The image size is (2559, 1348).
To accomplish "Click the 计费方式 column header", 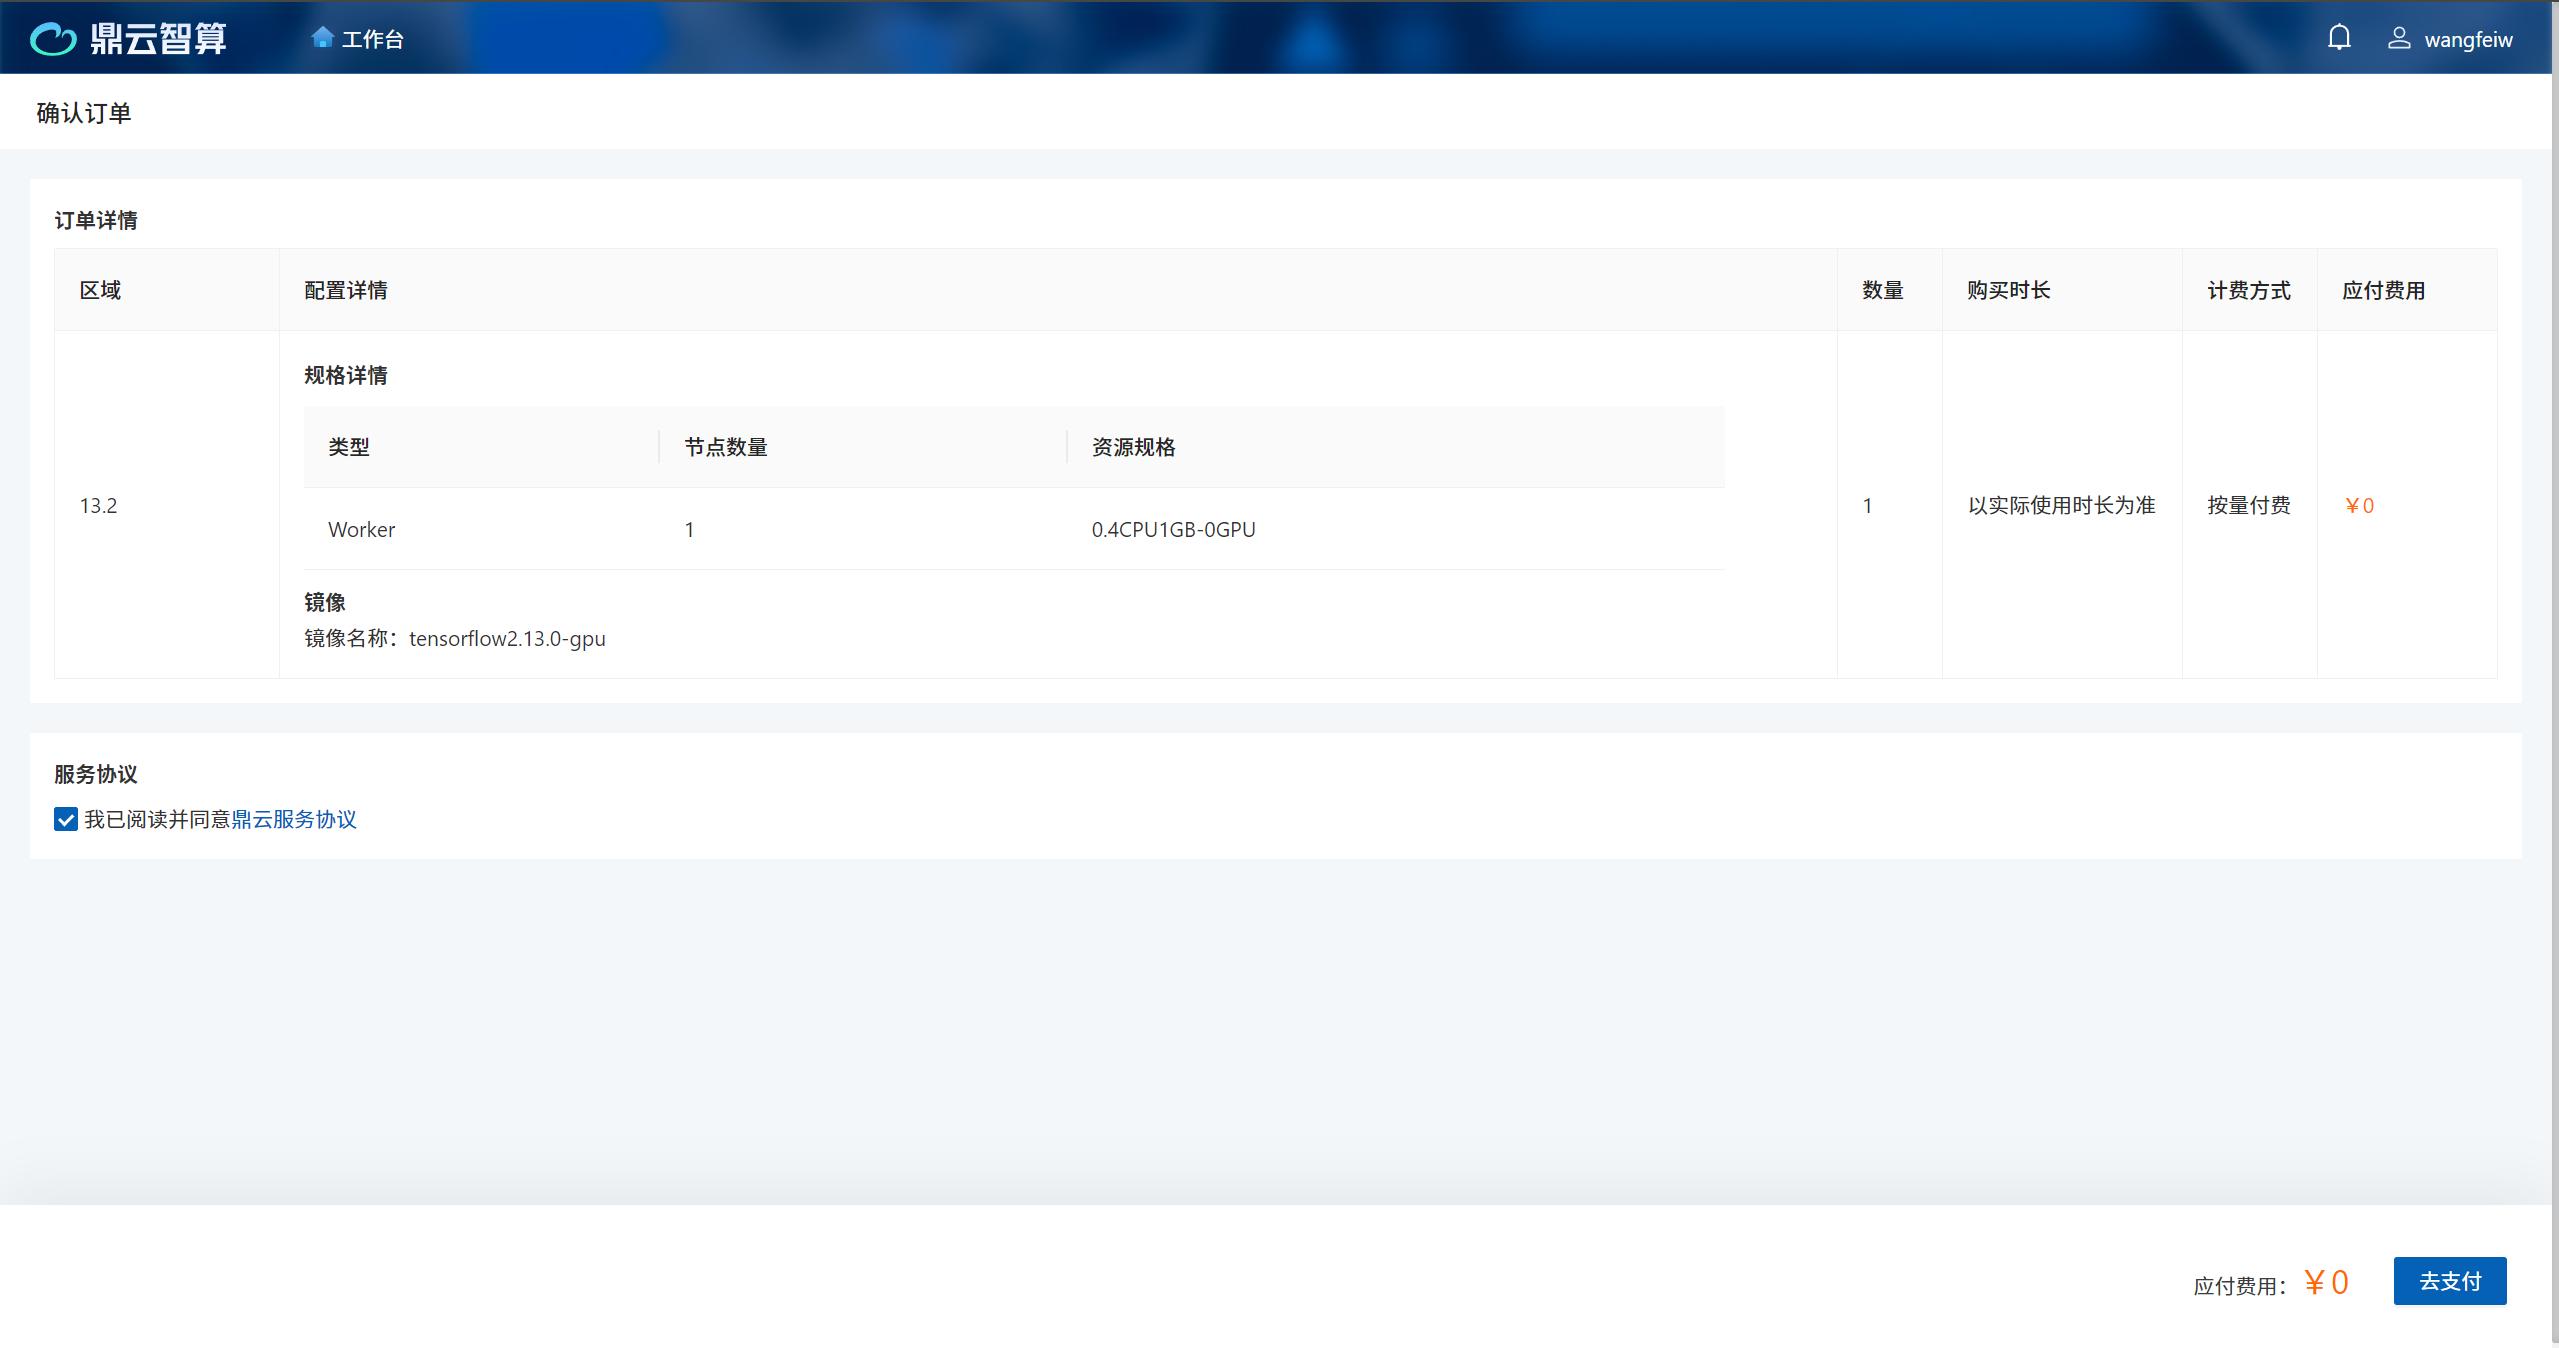I will [x=2249, y=290].
